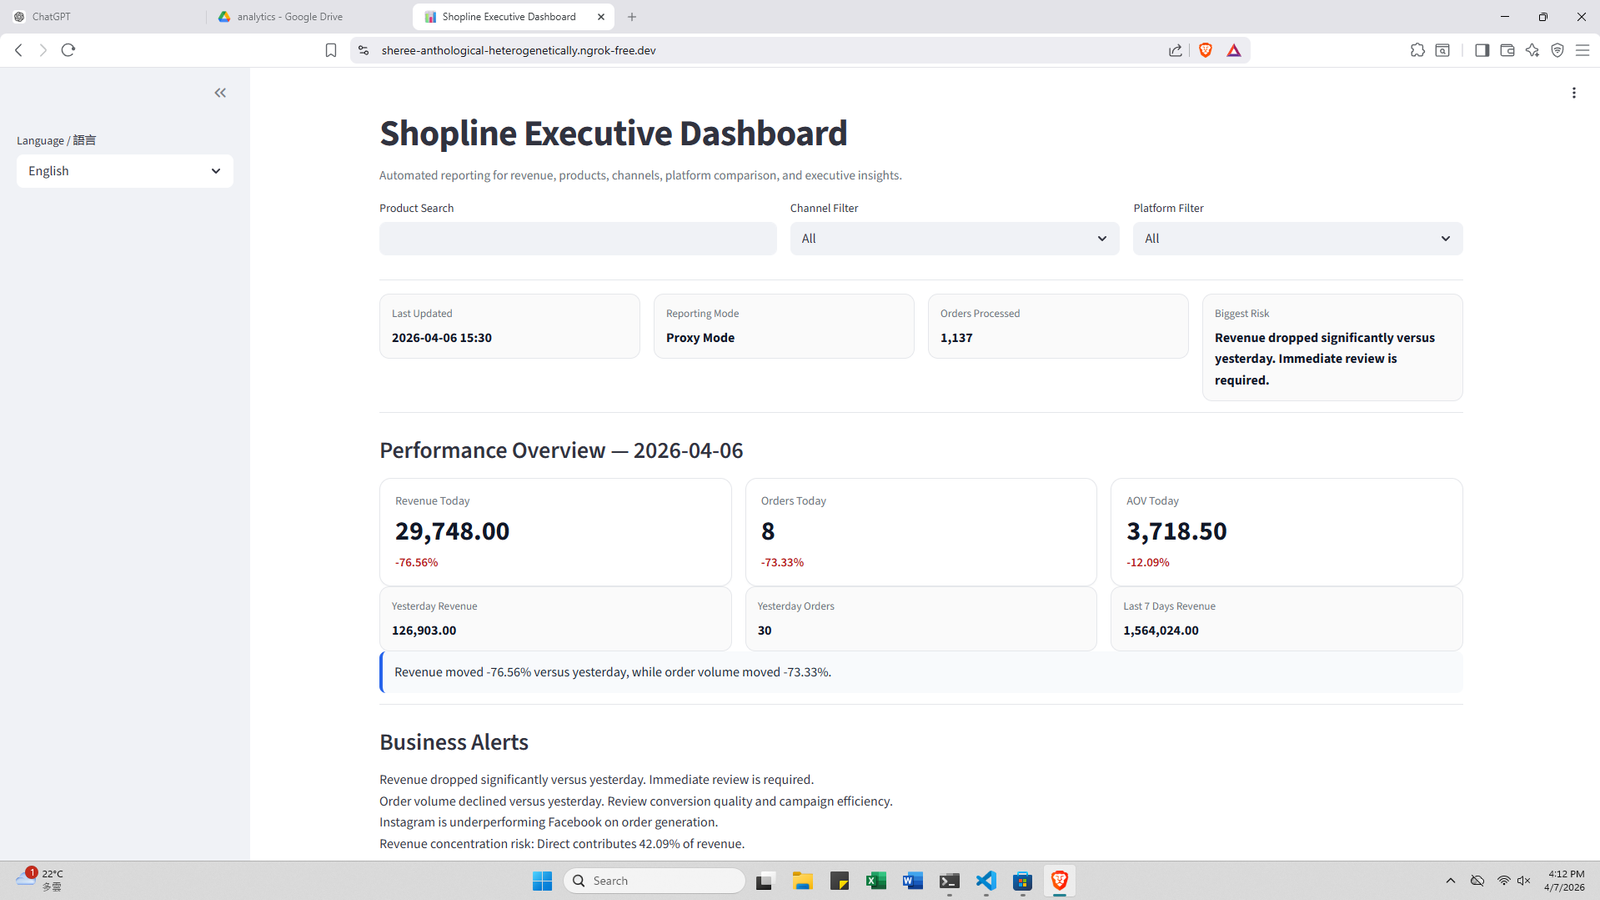Click the Yesterday Revenue value 126,903.00
Viewport: 1600px width, 900px height.
424,631
